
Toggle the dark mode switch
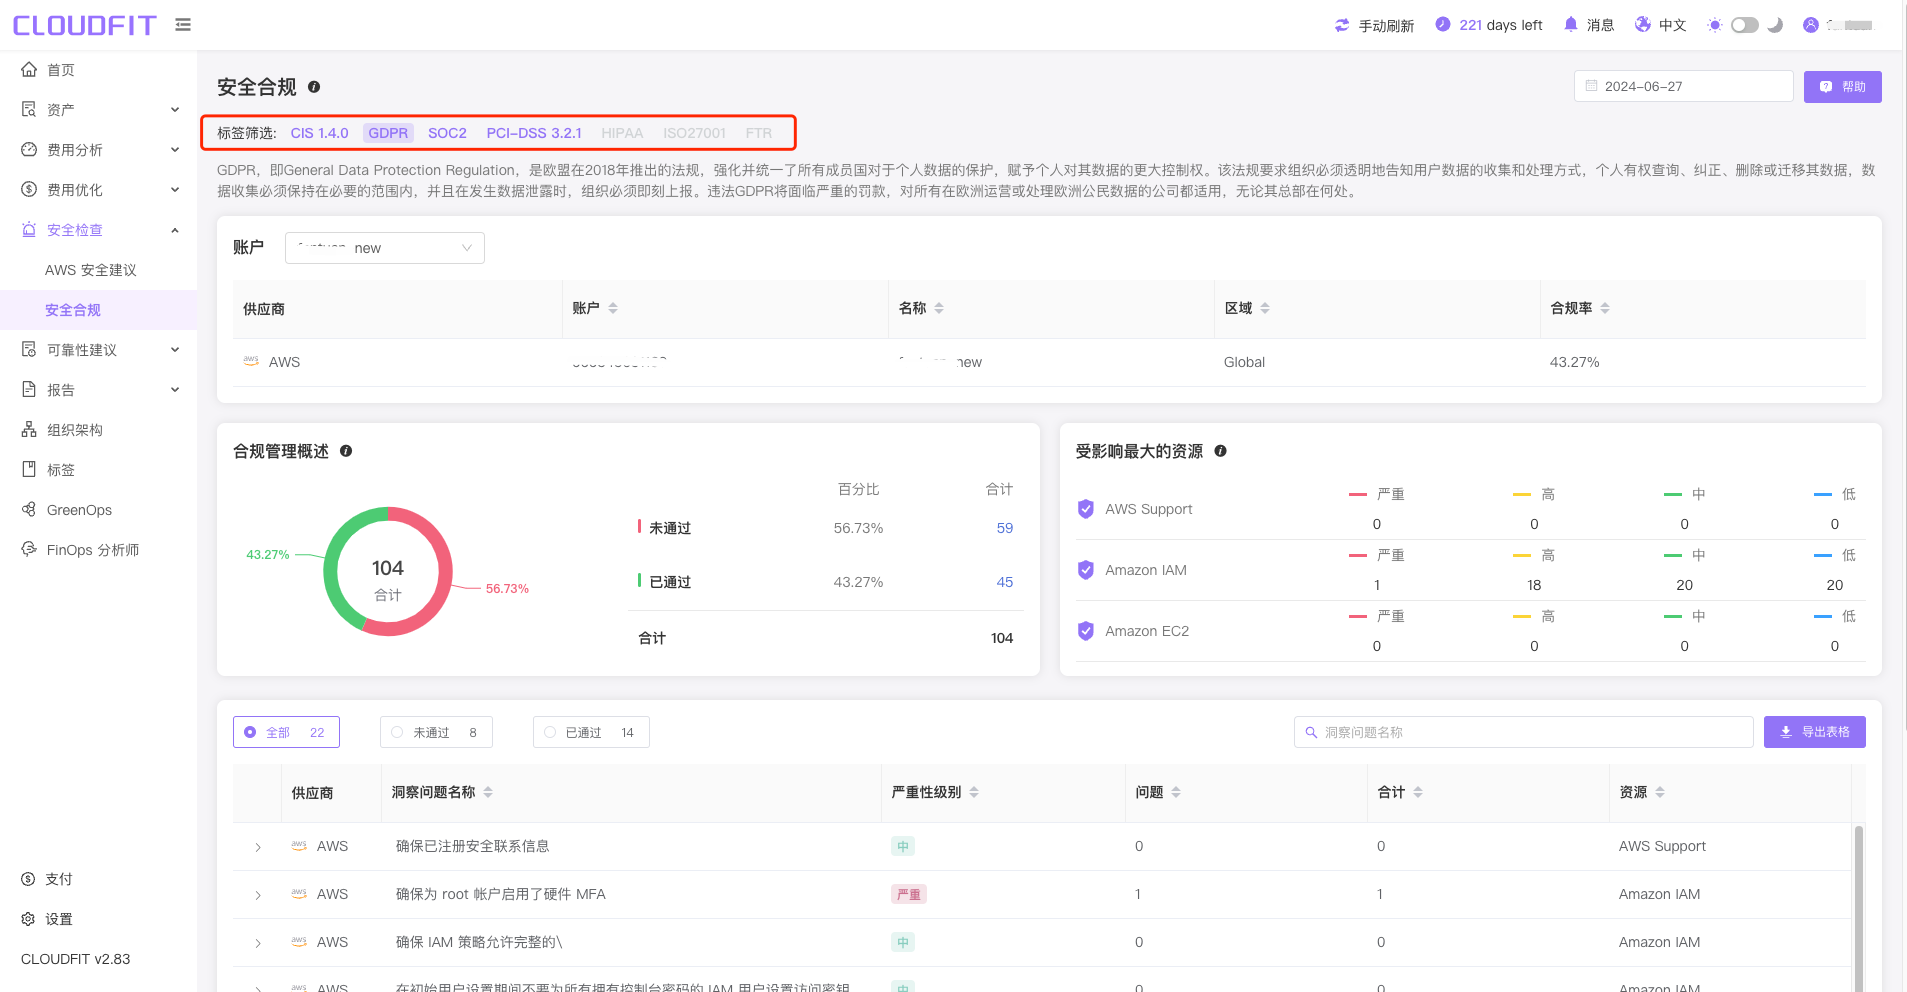1745,25
